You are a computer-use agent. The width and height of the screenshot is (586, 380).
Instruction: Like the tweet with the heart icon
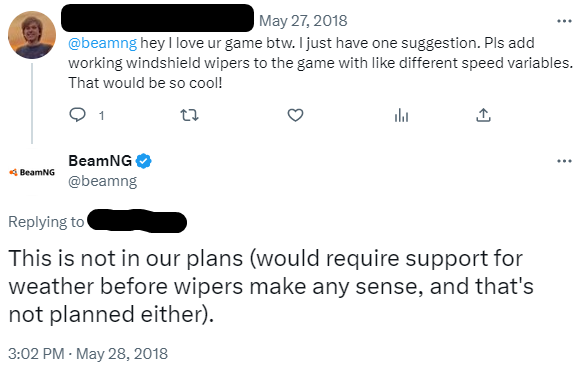click(295, 115)
